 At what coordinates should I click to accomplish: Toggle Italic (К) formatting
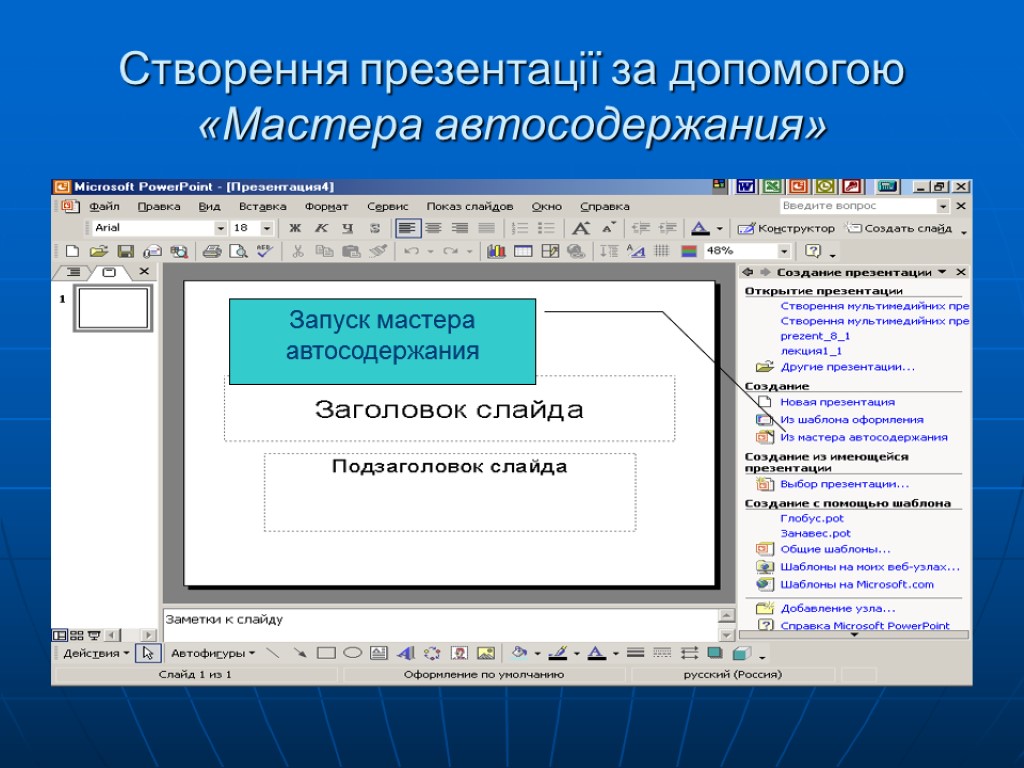pos(321,228)
